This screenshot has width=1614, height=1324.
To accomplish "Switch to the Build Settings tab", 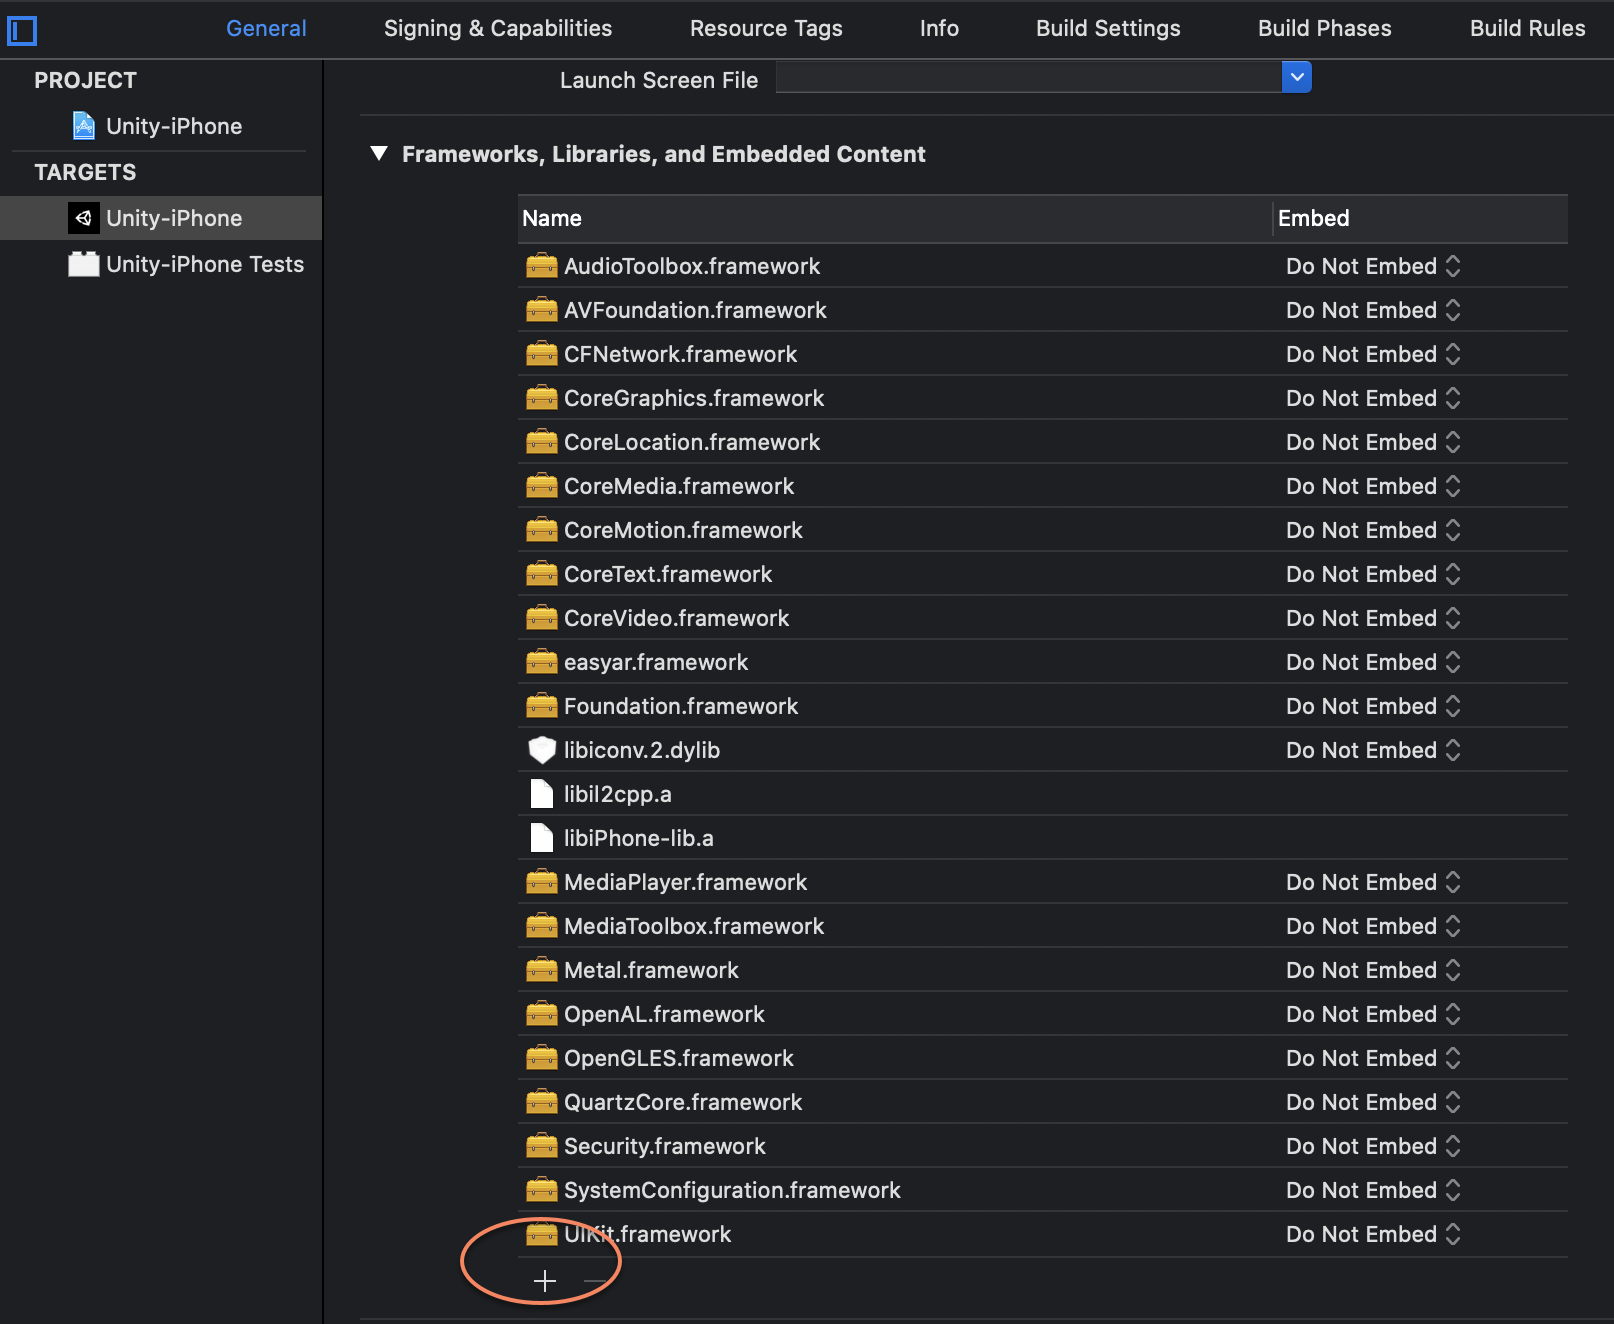I will tap(1107, 28).
